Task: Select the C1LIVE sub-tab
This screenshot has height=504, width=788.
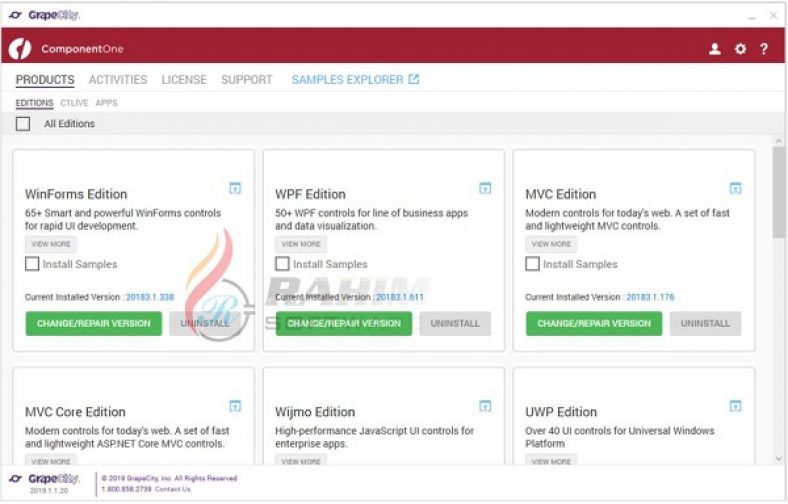Action: point(74,103)
